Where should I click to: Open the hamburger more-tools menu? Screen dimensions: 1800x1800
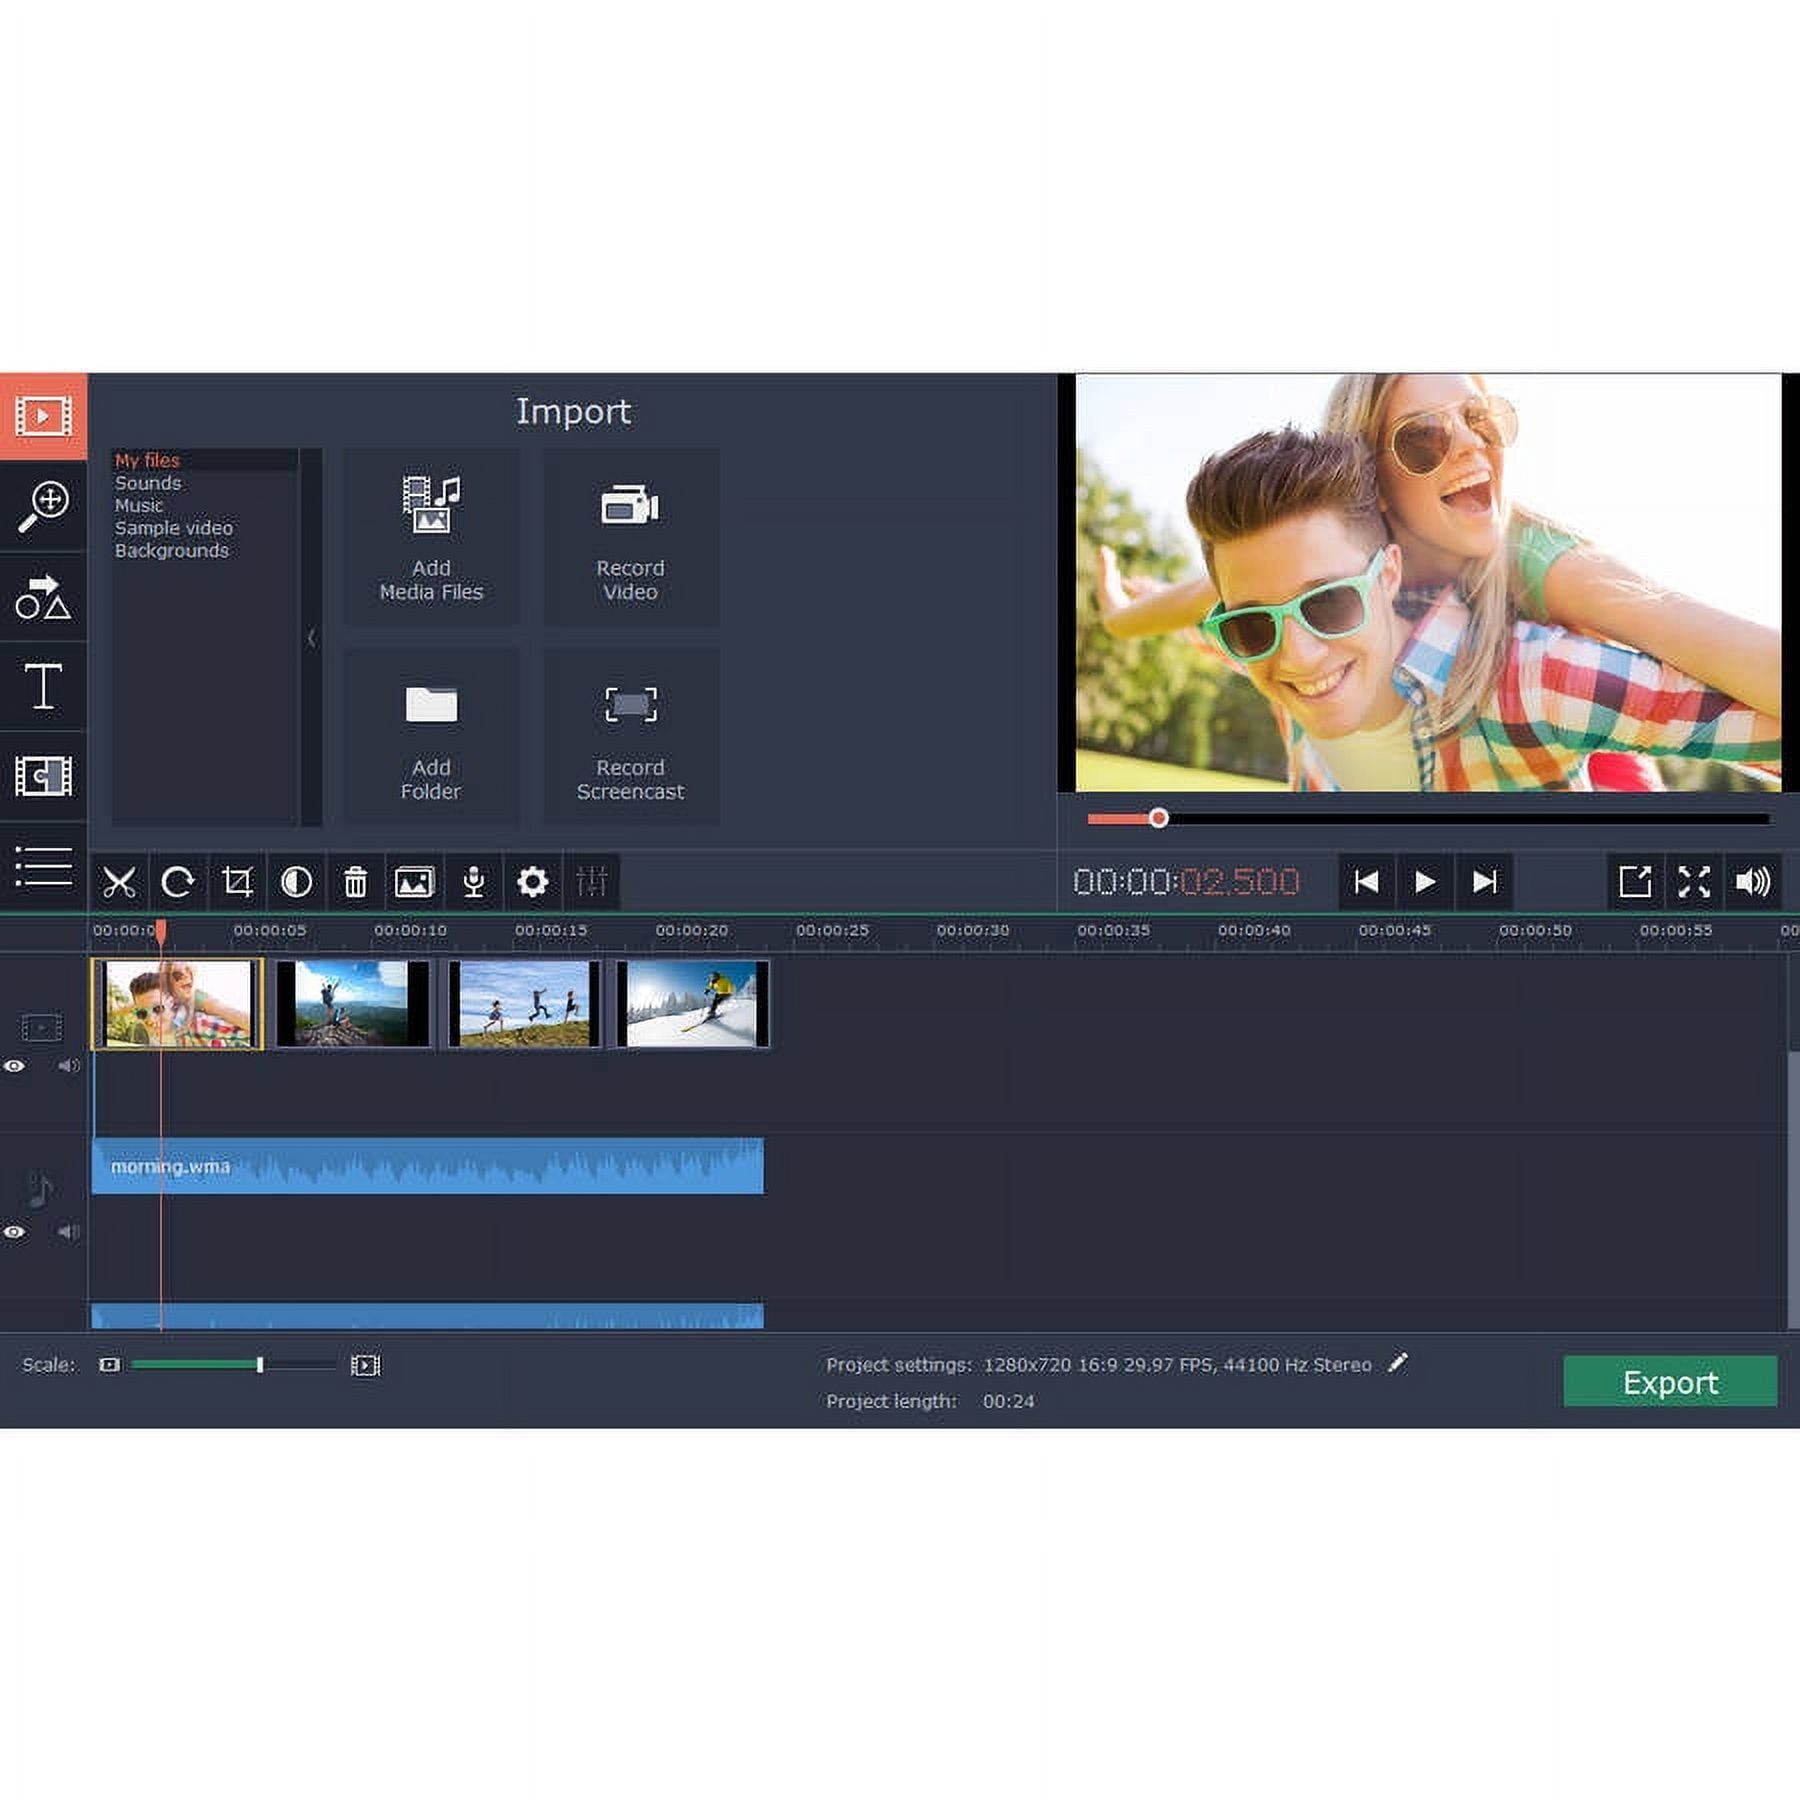(x=43, y=866)
